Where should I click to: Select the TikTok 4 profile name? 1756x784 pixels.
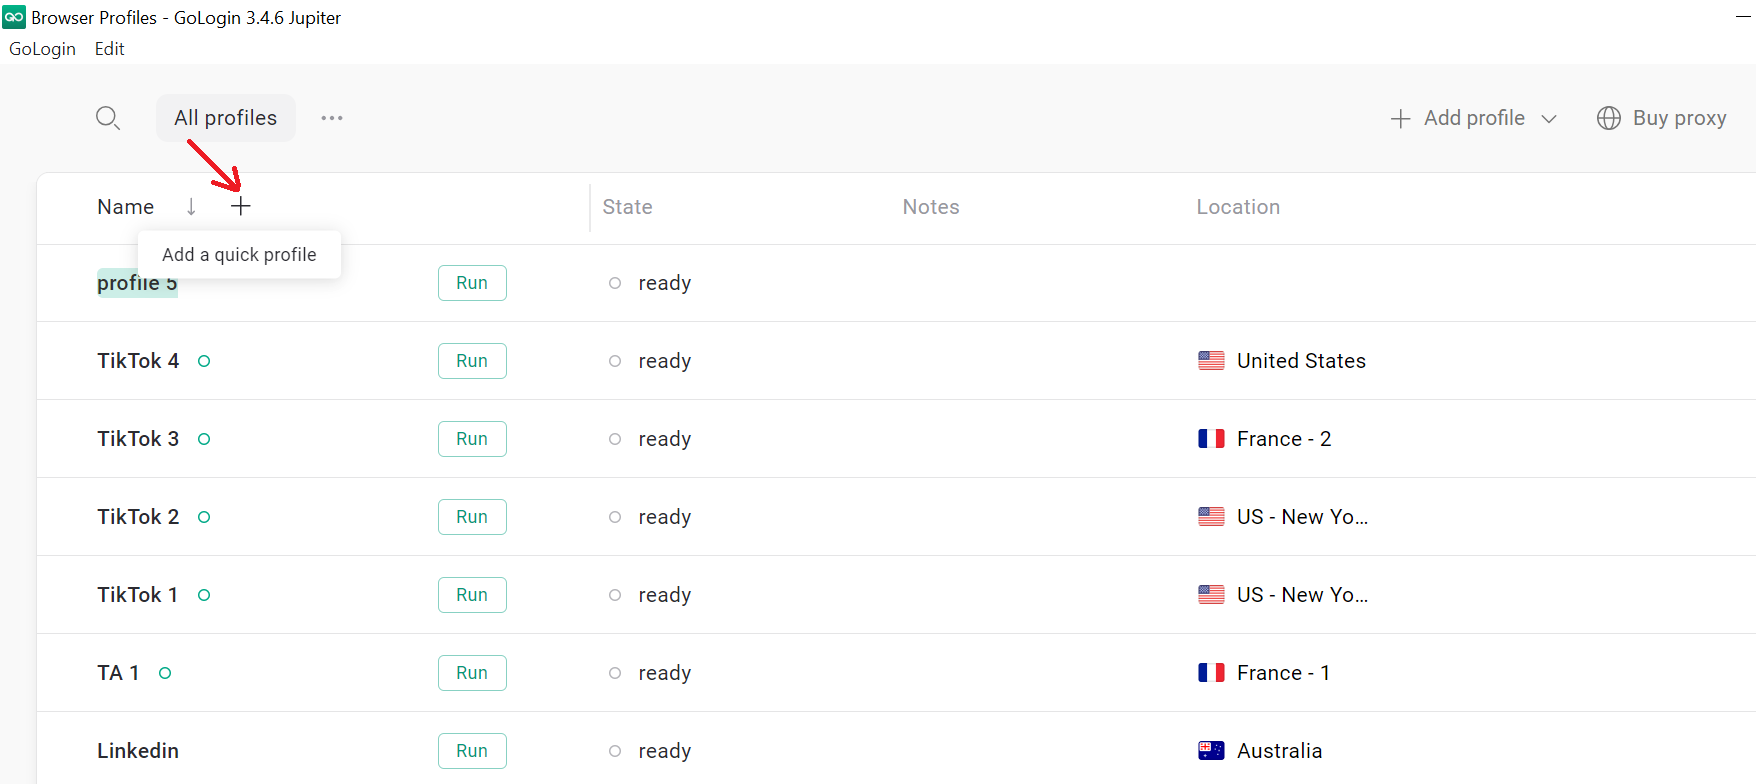[138, 361]
